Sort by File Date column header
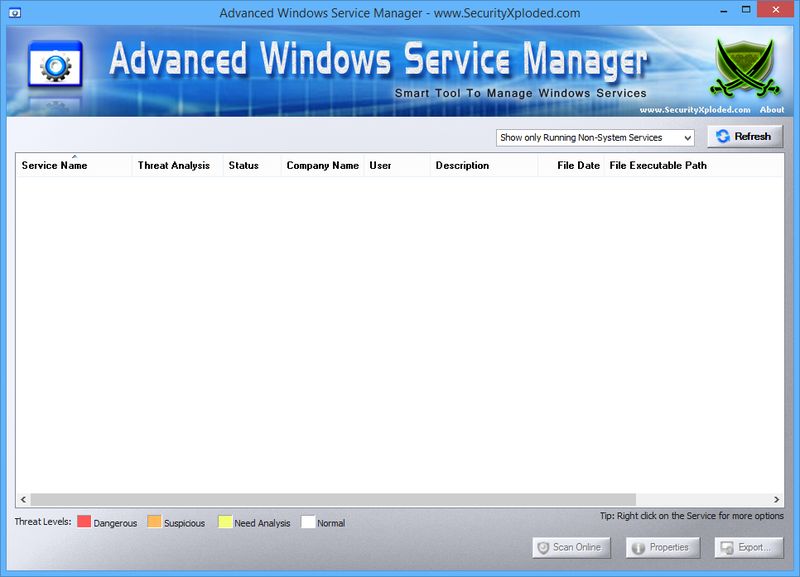 [x=571, y=165]
